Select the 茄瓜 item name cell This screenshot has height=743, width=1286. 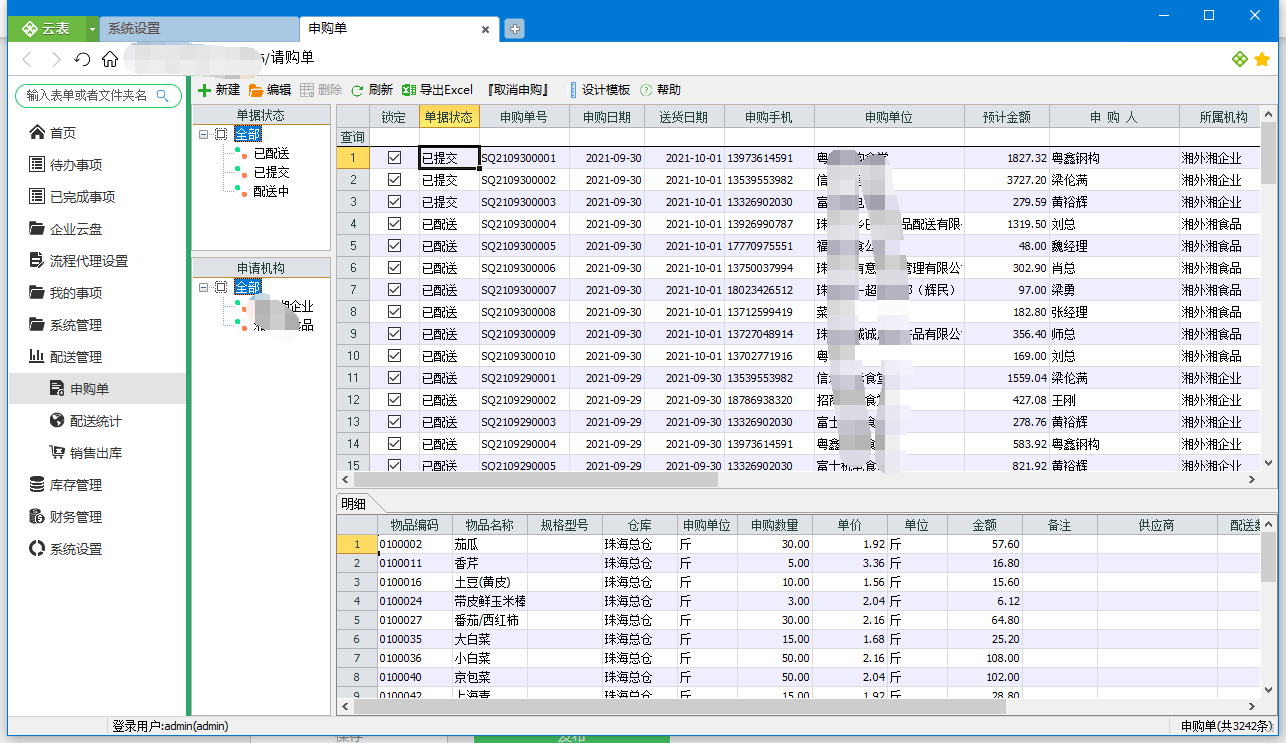click(x=490, y=544)
